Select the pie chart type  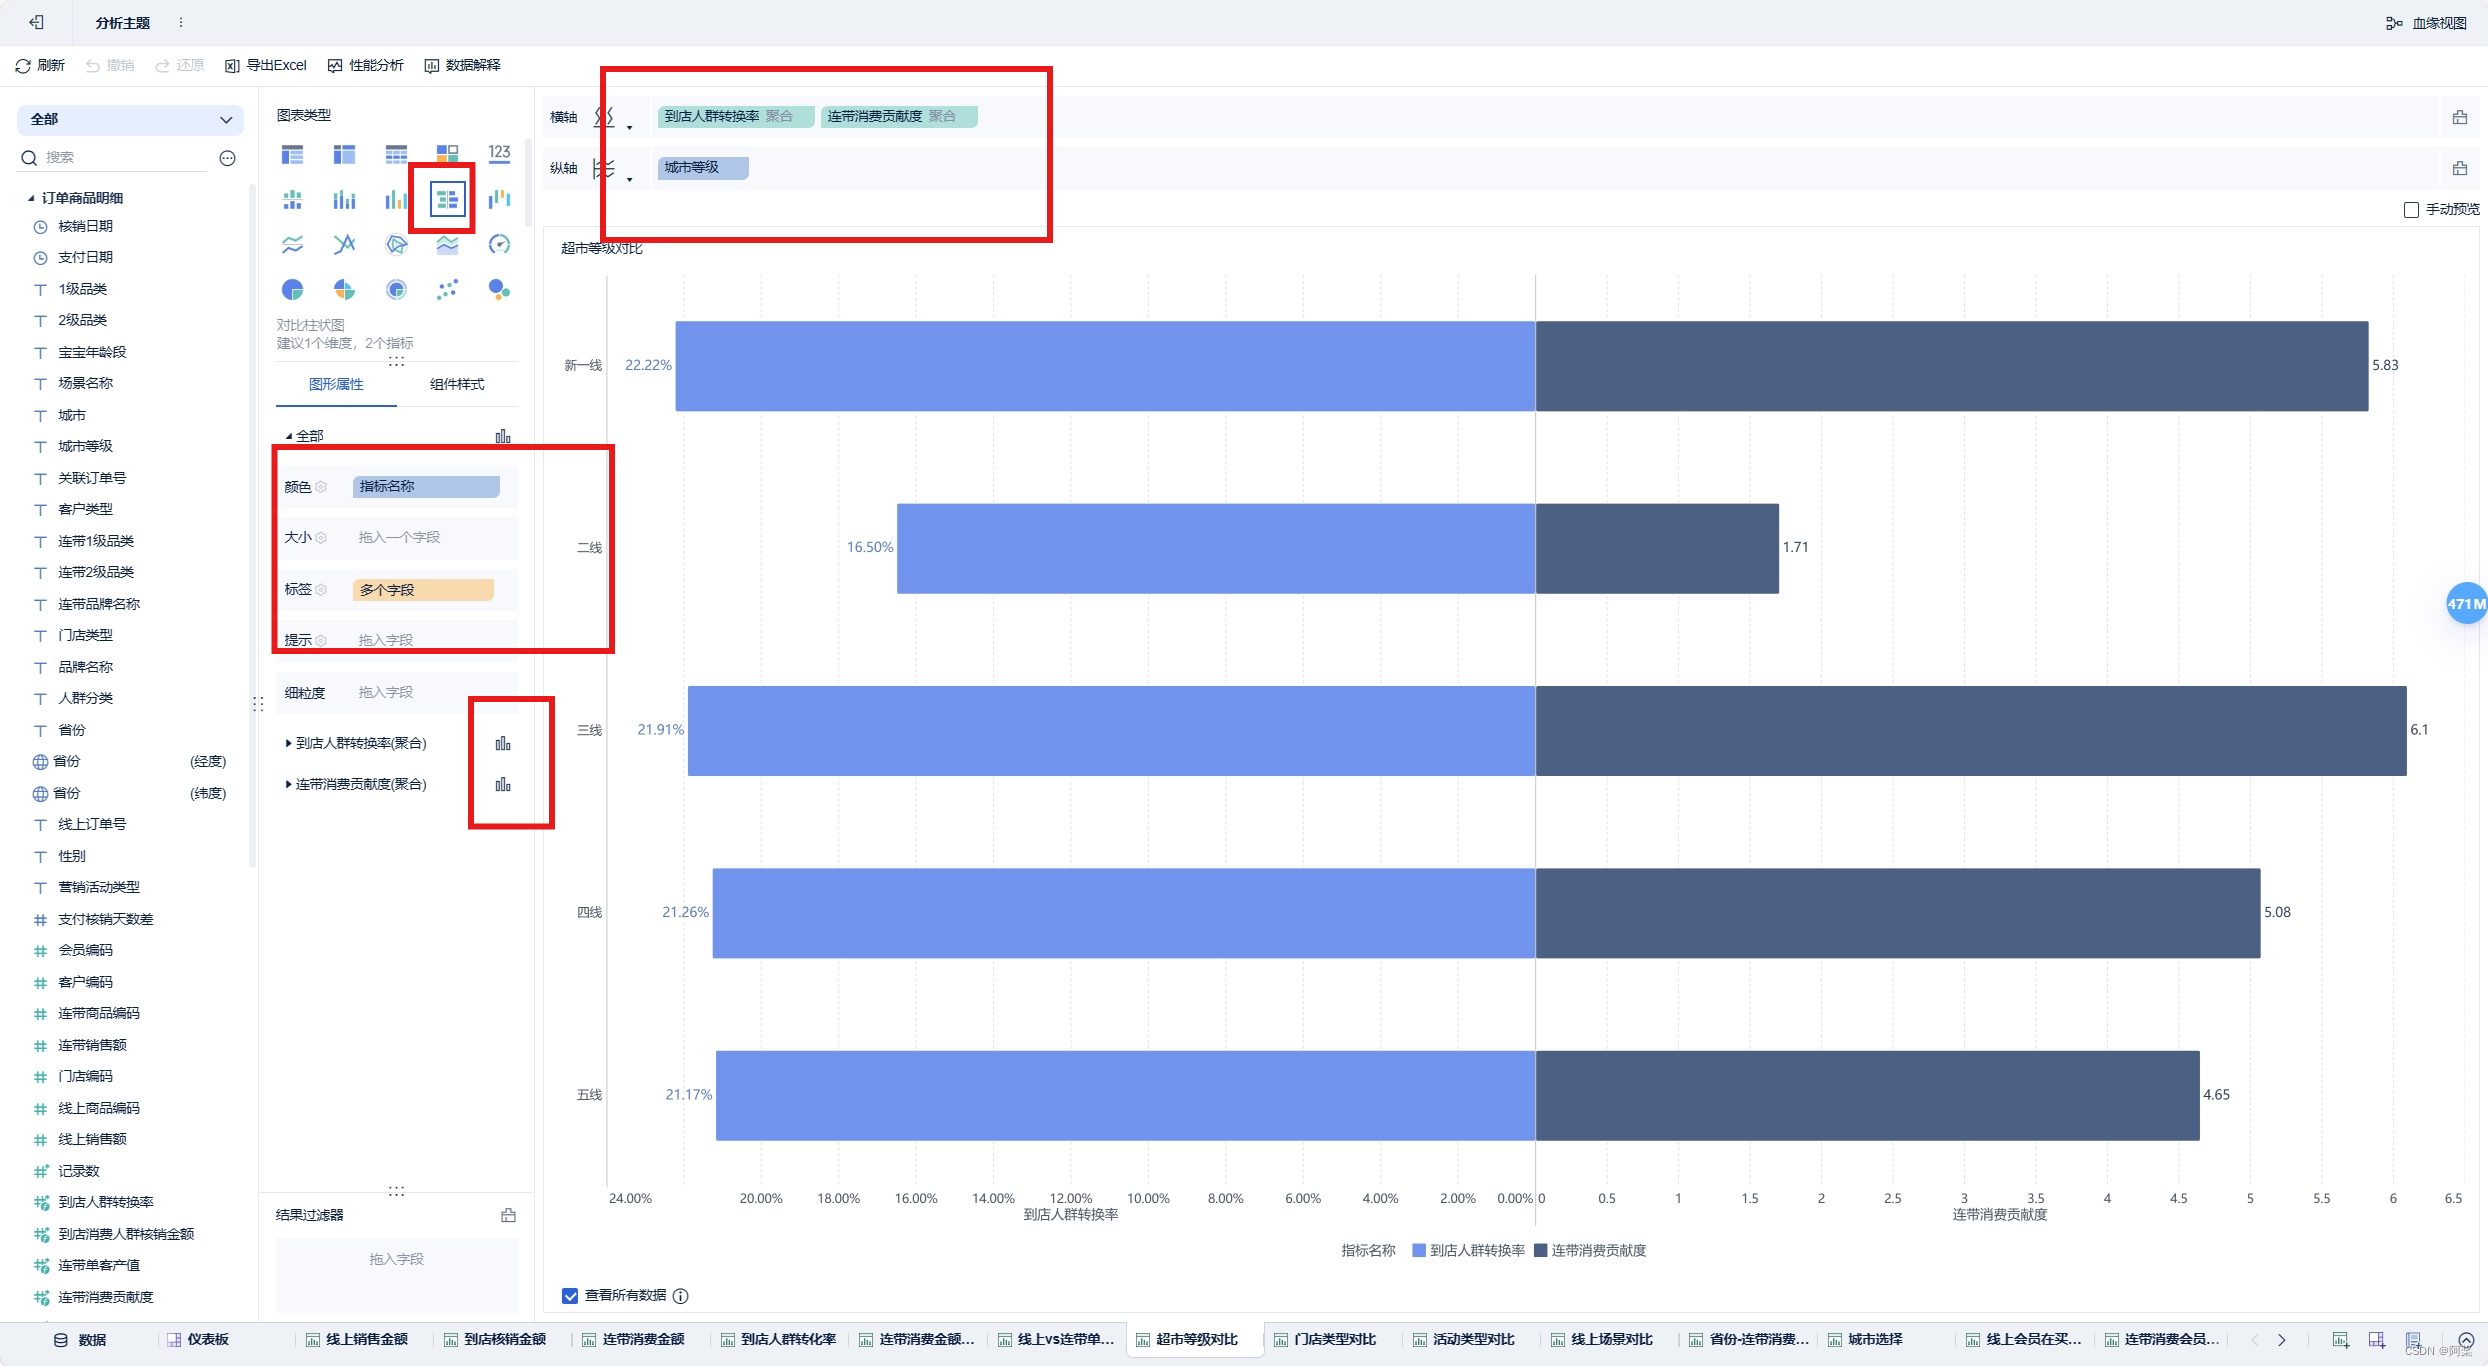click(x=292, y=290)
